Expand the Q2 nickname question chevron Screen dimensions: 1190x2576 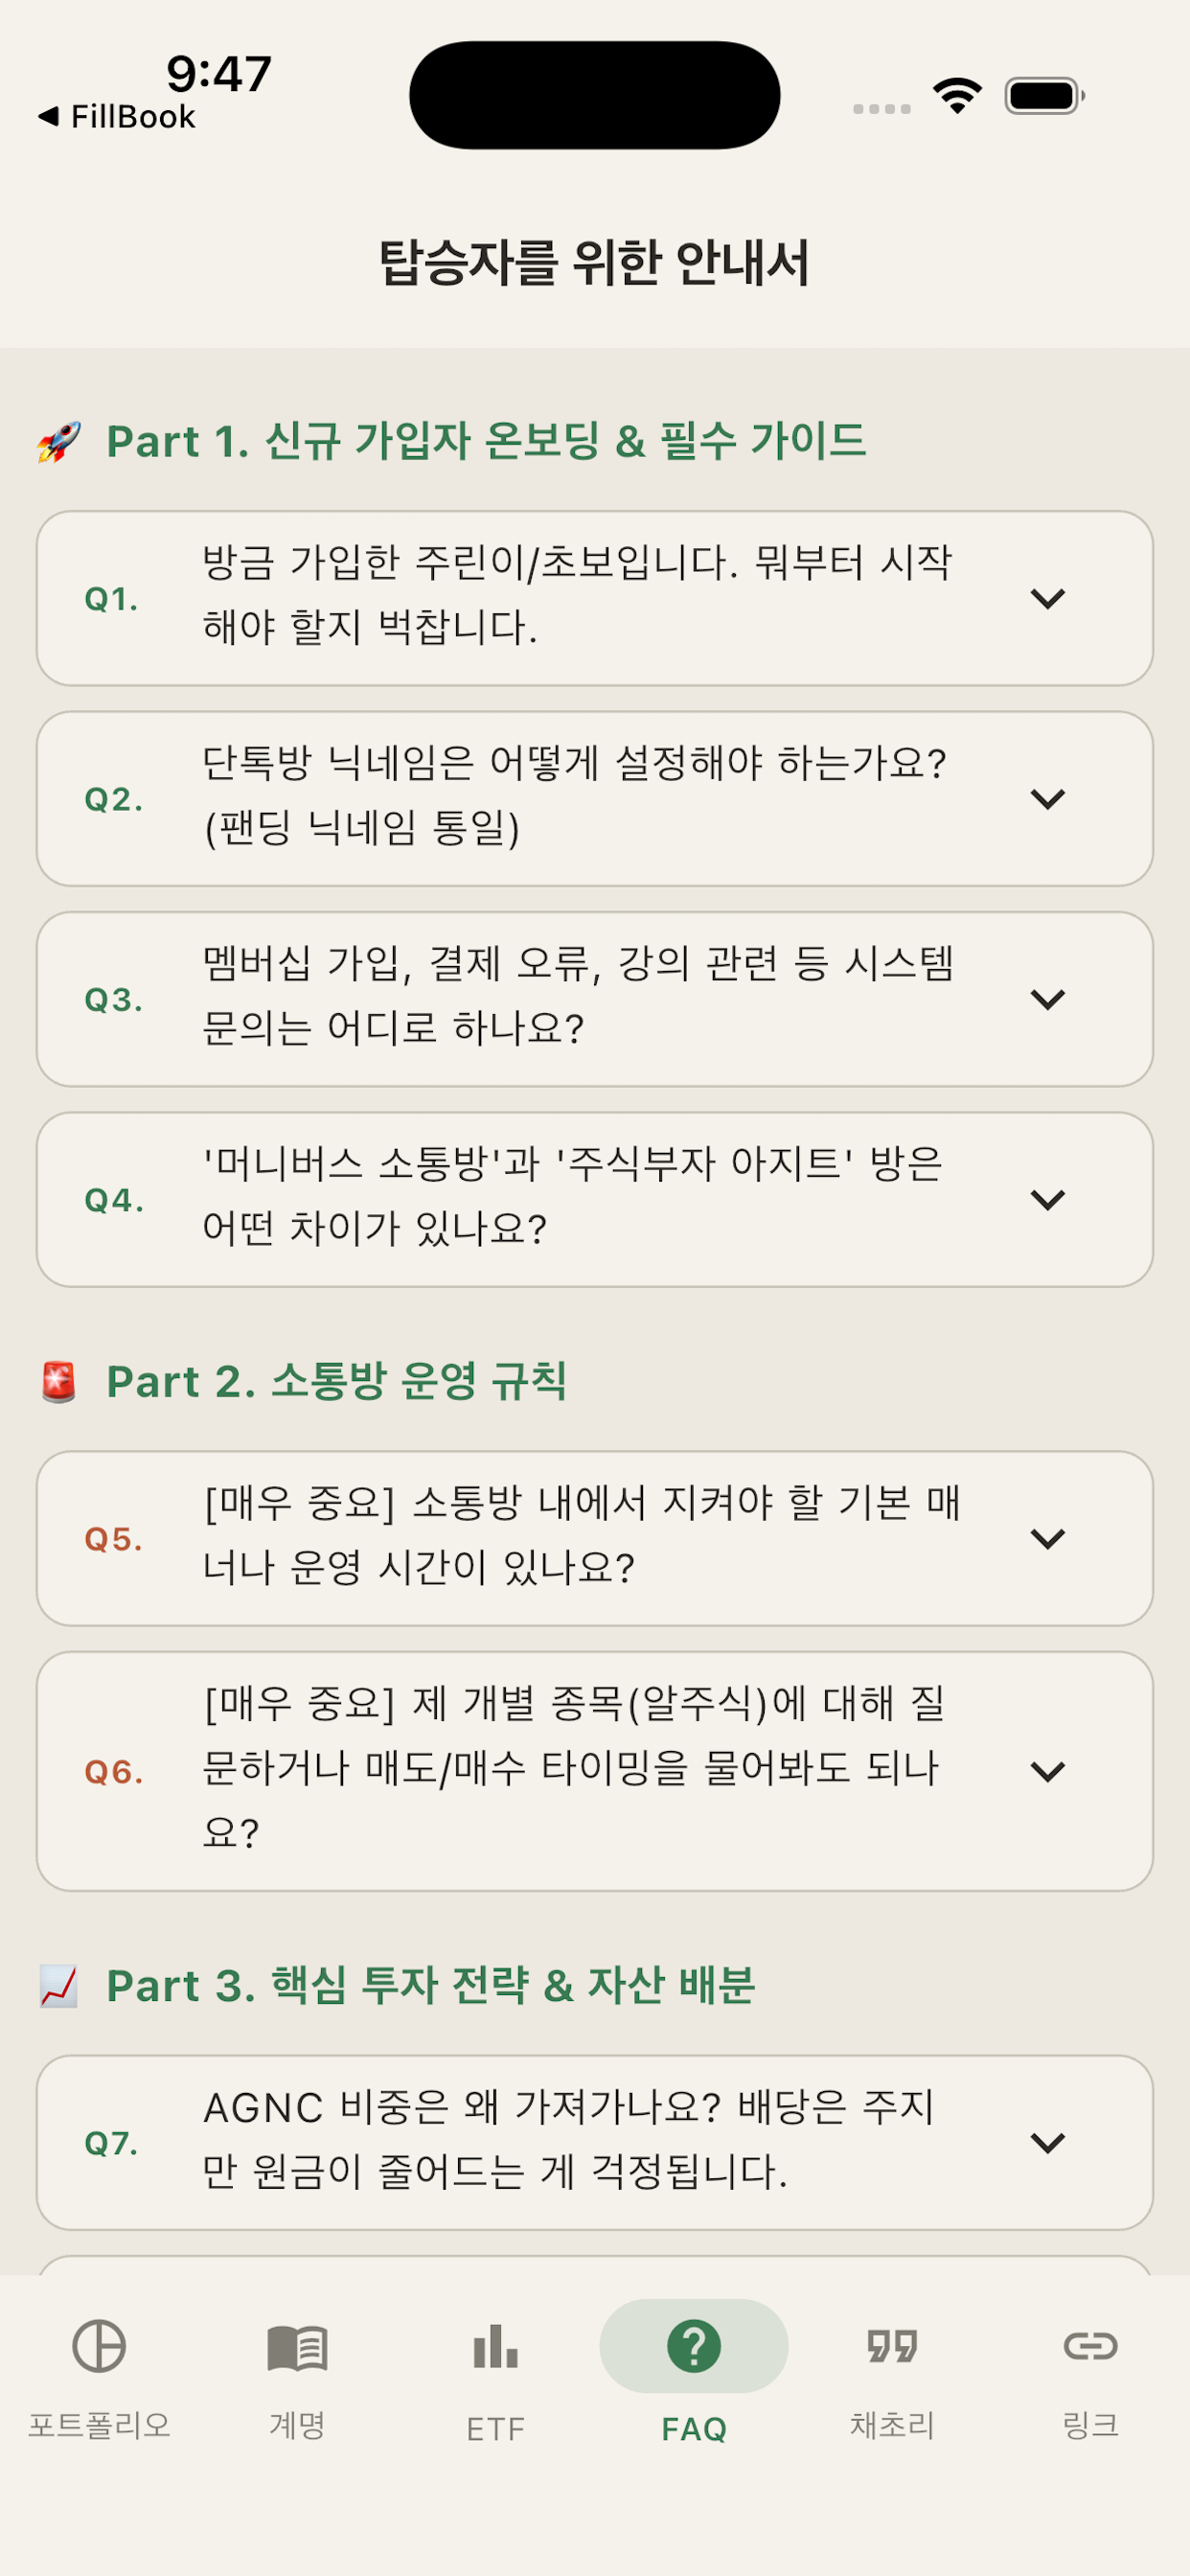[1047, 799]
